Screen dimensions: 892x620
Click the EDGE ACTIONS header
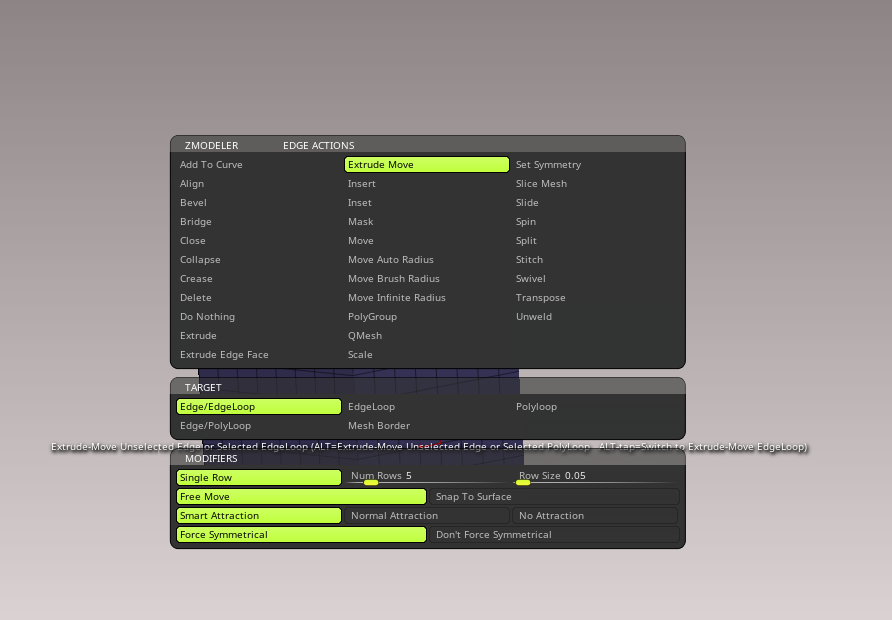pos(319,146)
